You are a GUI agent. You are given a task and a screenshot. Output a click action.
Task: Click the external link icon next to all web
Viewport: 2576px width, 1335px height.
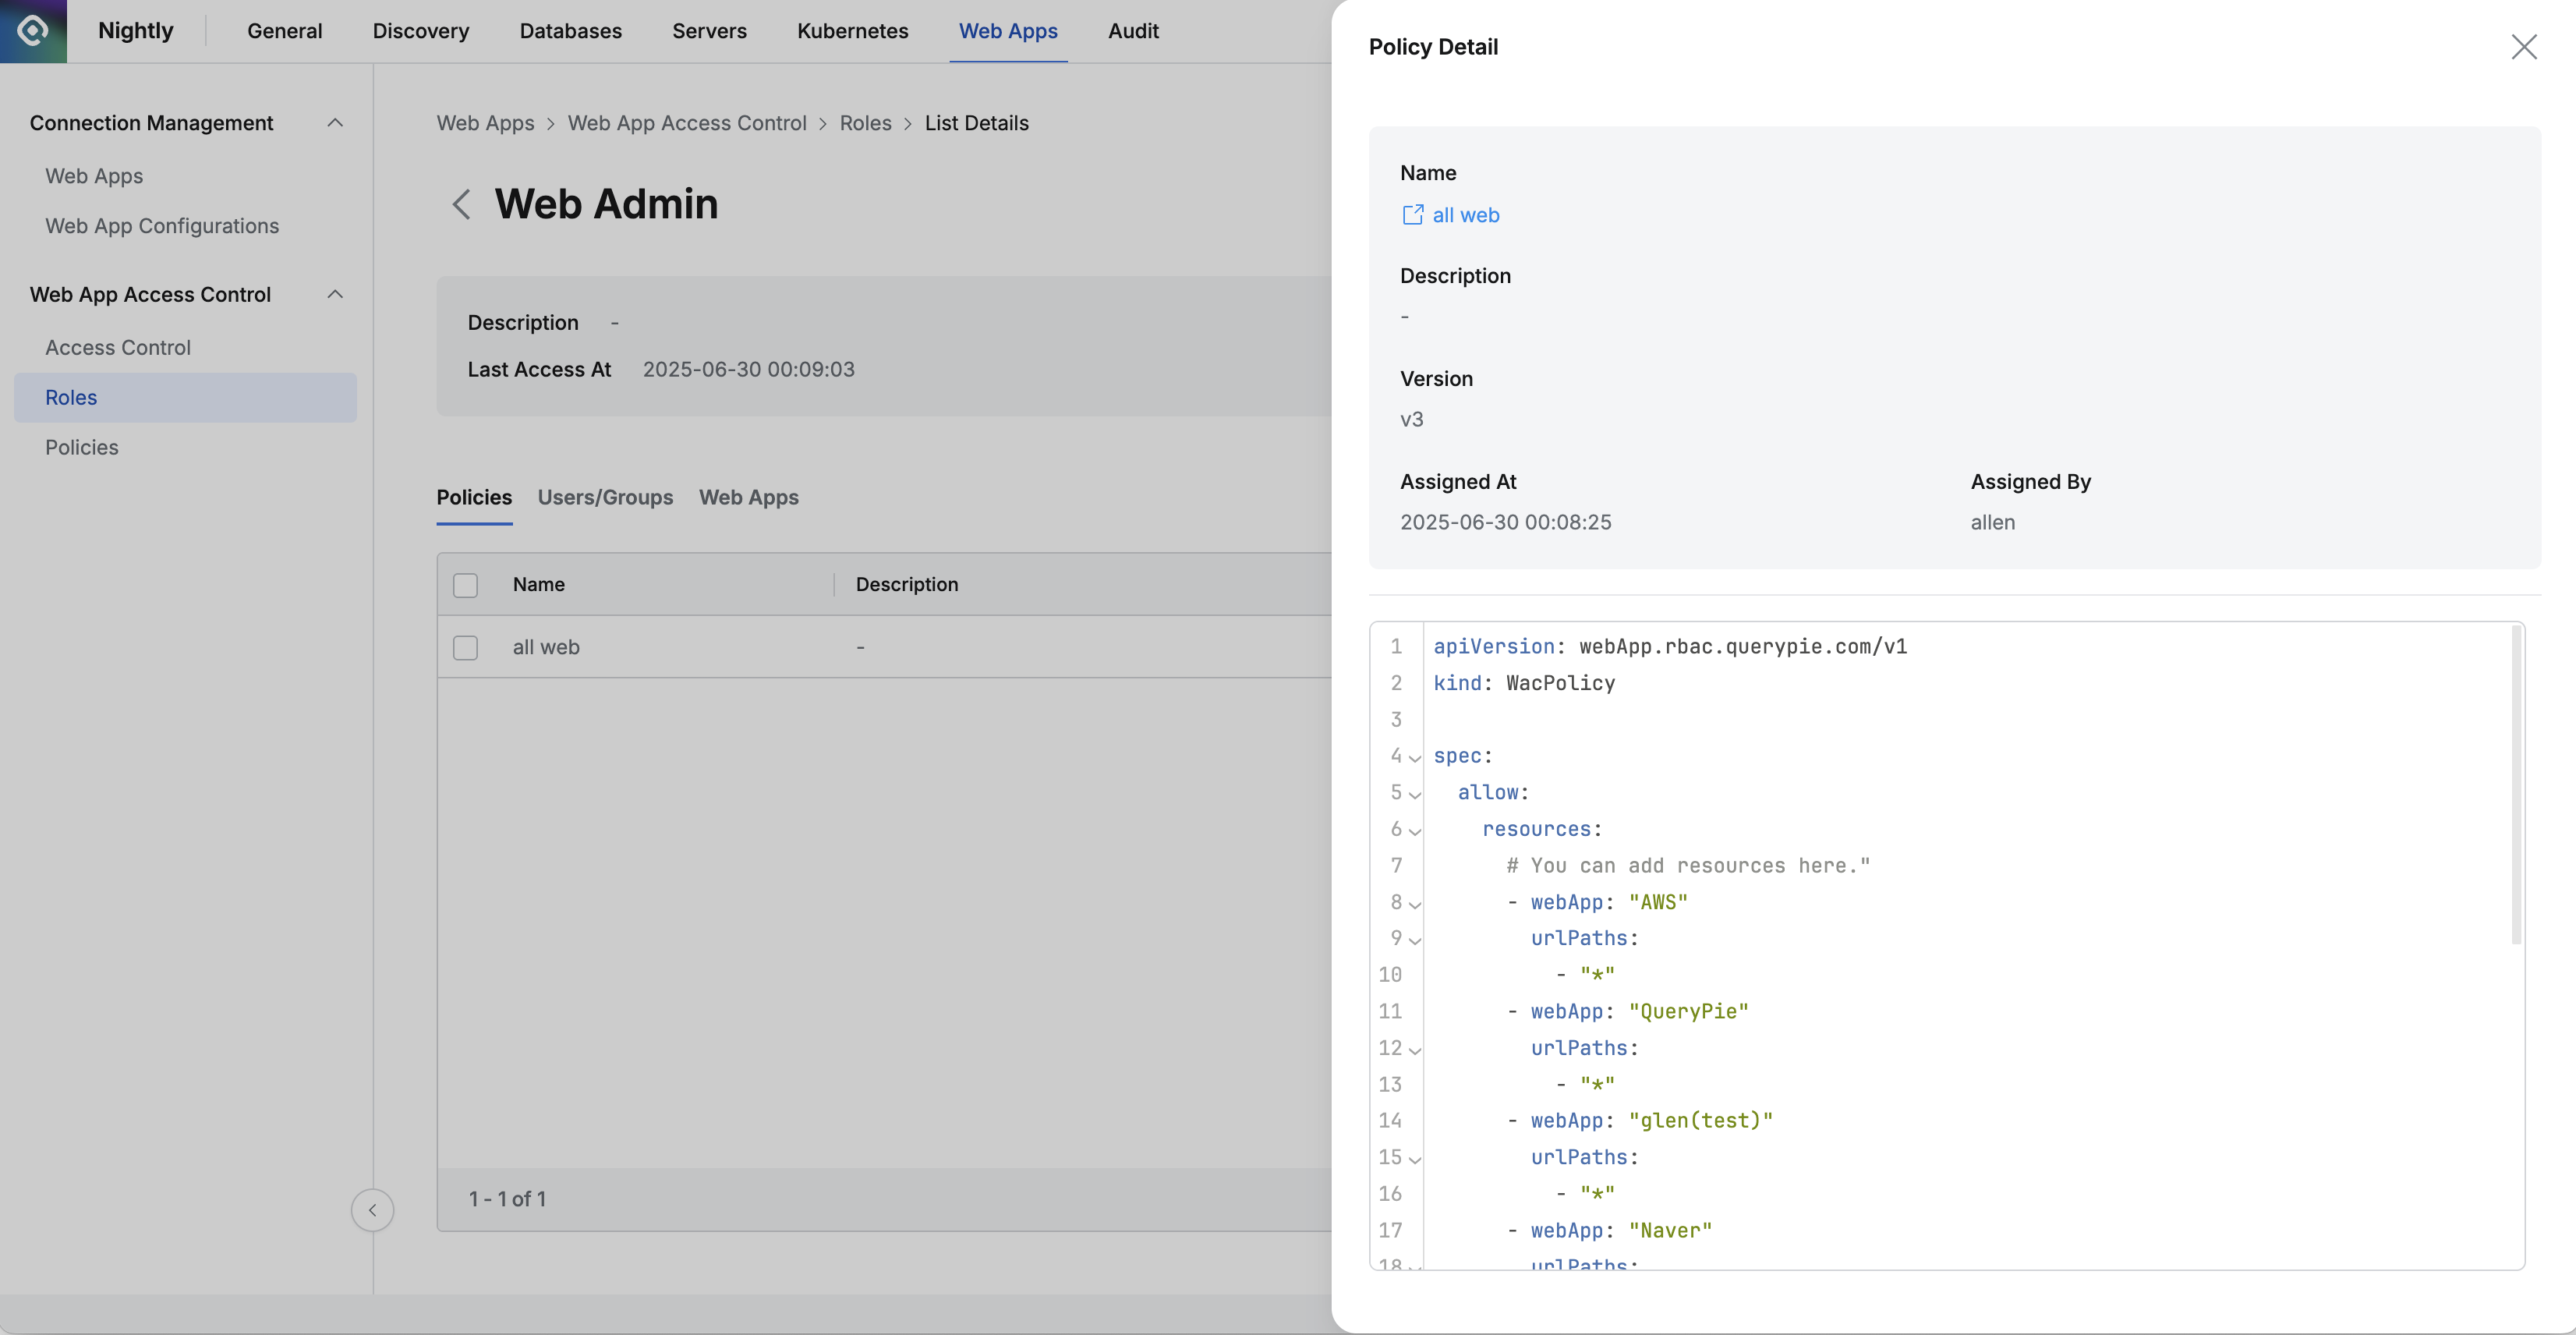1412,215
